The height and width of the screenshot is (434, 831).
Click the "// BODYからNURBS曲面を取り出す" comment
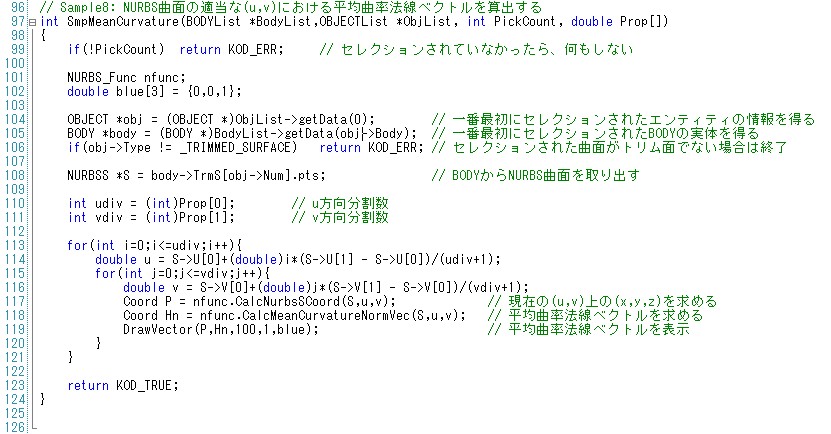pyautogui.click(x=535, y=175)
